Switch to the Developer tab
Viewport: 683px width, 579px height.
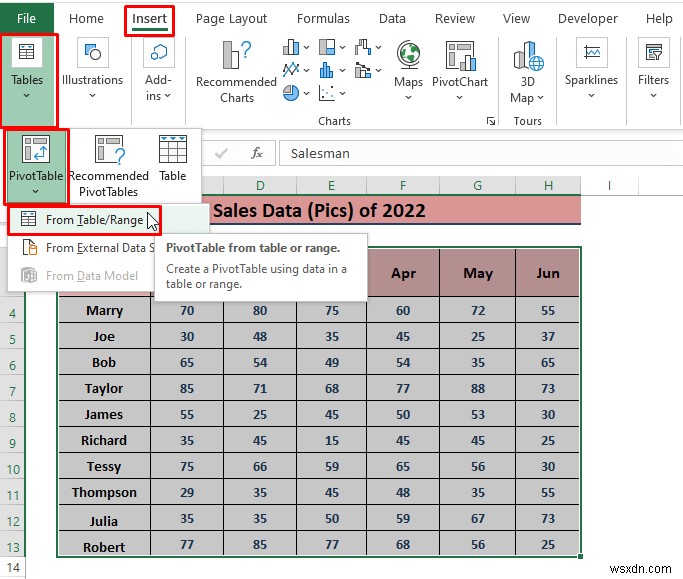(588, 18)
